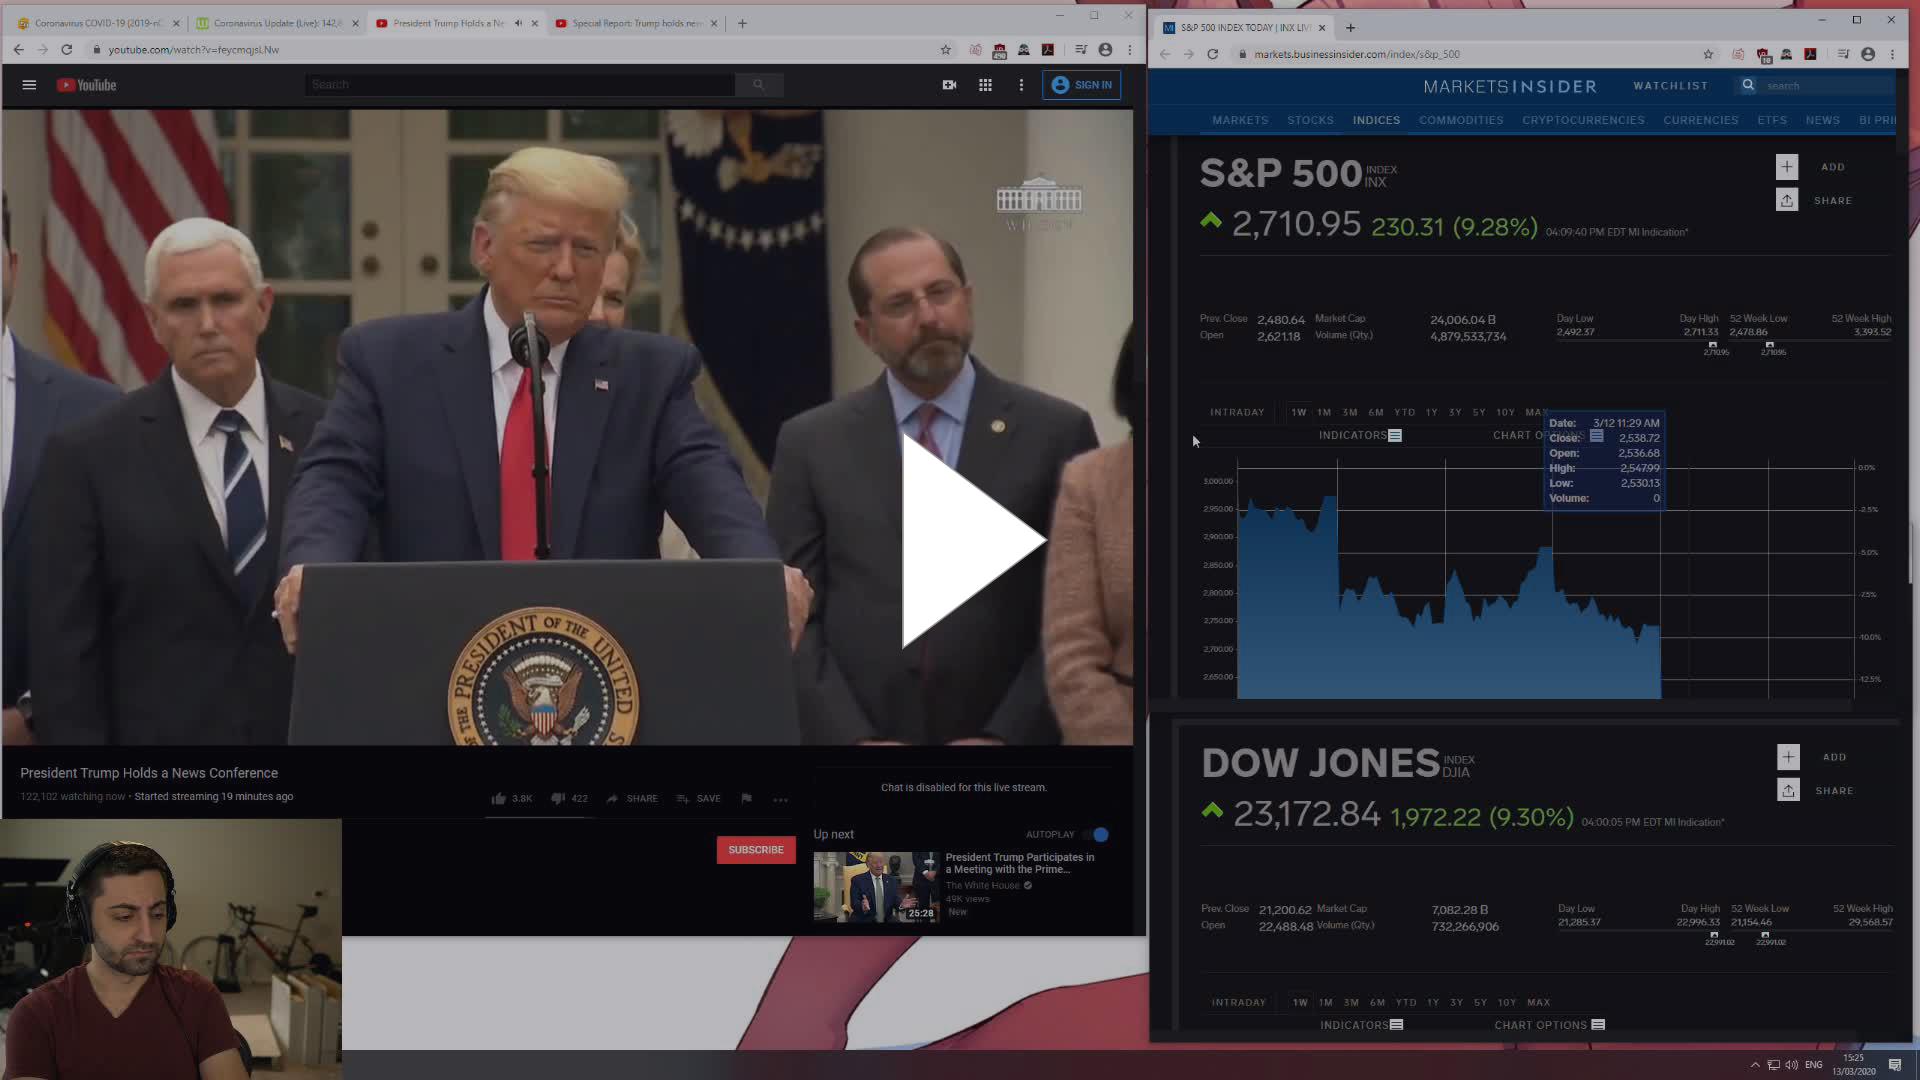Screen dimensions: 1920x1080
Task: Click the YouTube search magnifier button
Action: (x=759, y=85)
